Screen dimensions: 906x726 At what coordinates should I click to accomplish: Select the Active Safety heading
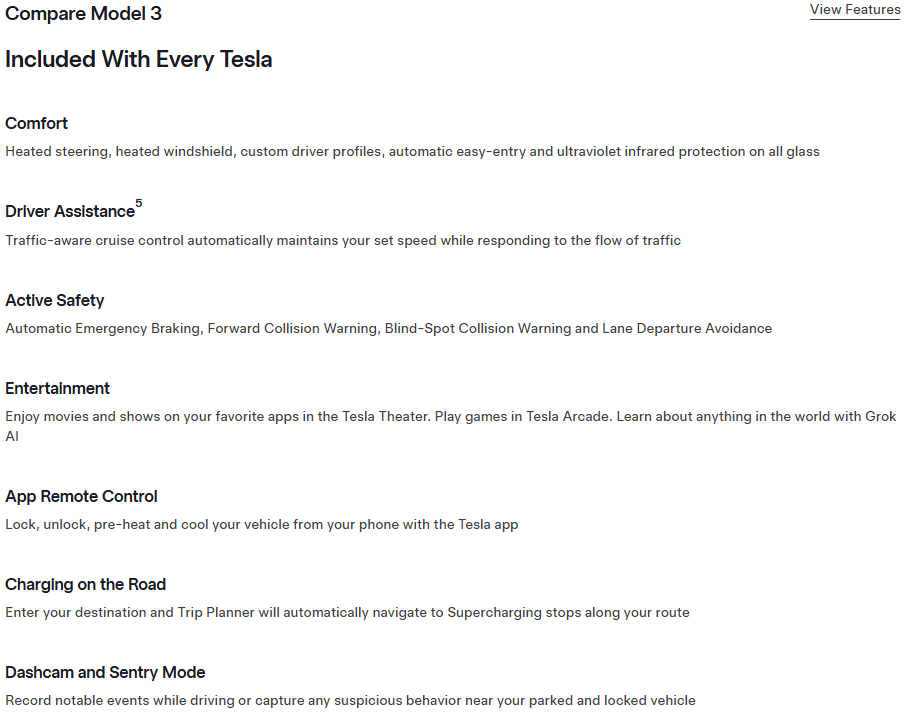55,301
